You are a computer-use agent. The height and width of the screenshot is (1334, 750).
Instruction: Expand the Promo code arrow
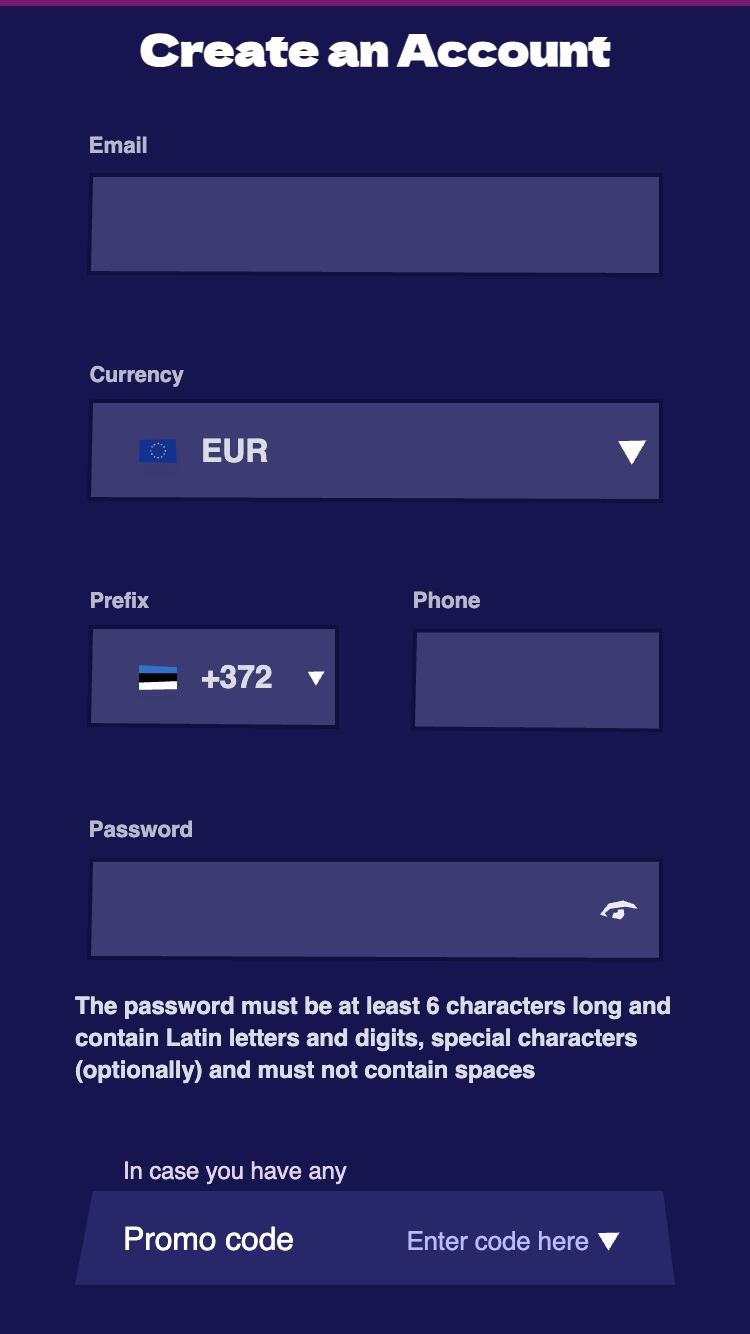pyautogui.click(x=609, y=1241)
